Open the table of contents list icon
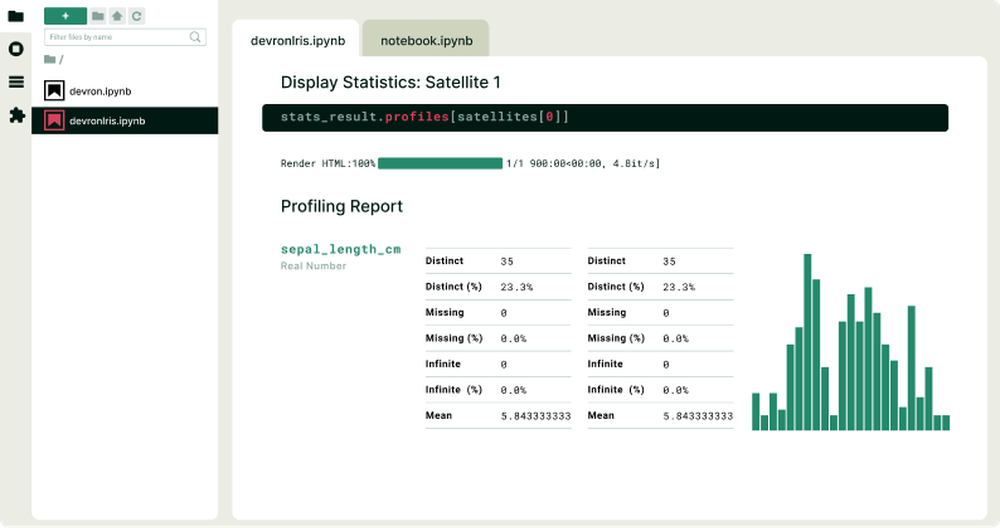This screenshot has height=528, width=1000. (16, 82)
